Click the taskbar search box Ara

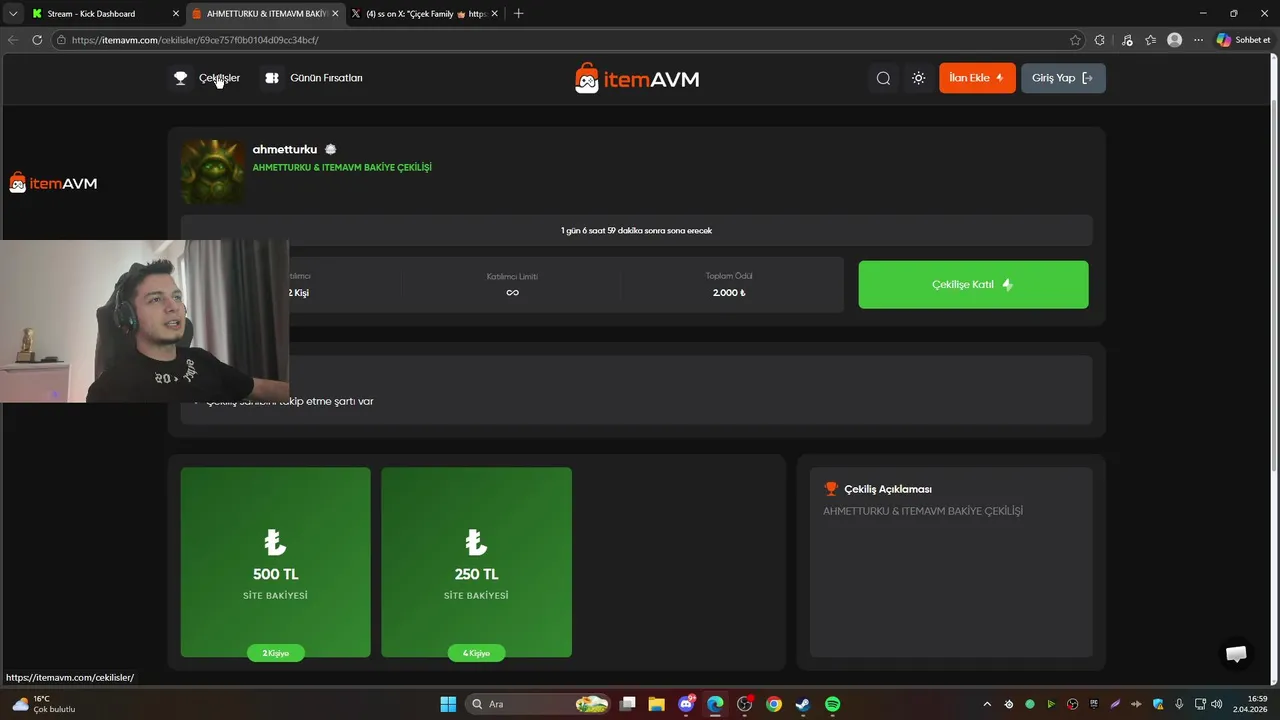(540, 704)
